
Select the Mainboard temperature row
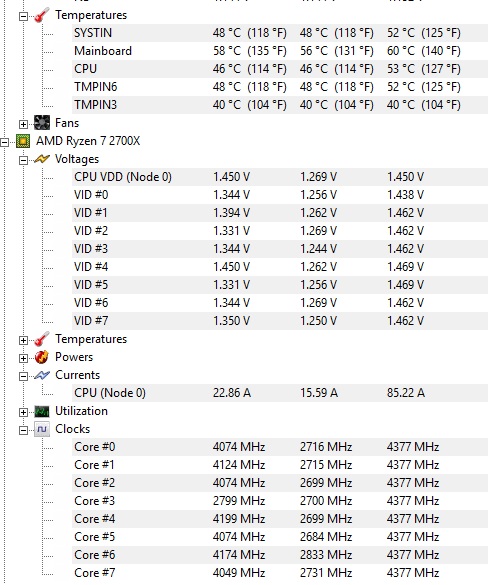click(x=280, y=51)
